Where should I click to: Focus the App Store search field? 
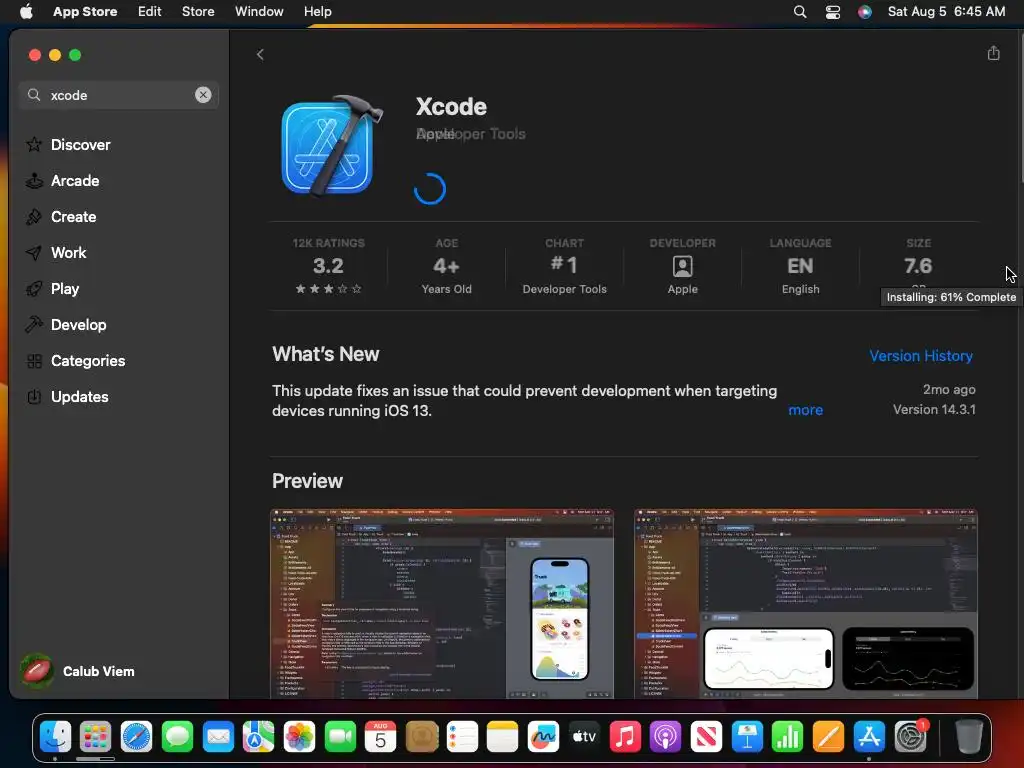(119, 95)
